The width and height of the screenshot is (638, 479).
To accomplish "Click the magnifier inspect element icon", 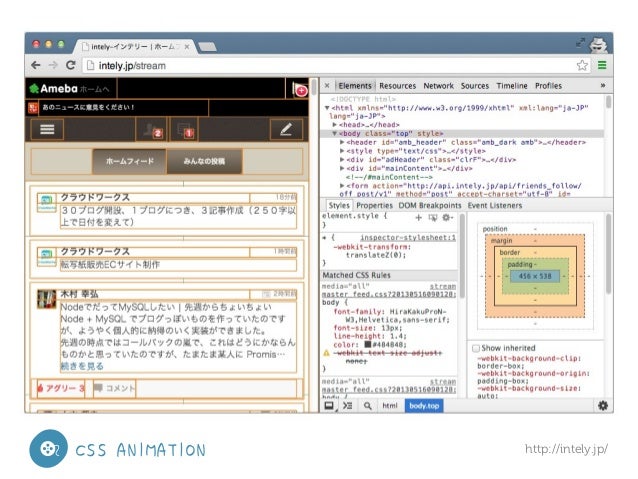I will tap(367, 406).
